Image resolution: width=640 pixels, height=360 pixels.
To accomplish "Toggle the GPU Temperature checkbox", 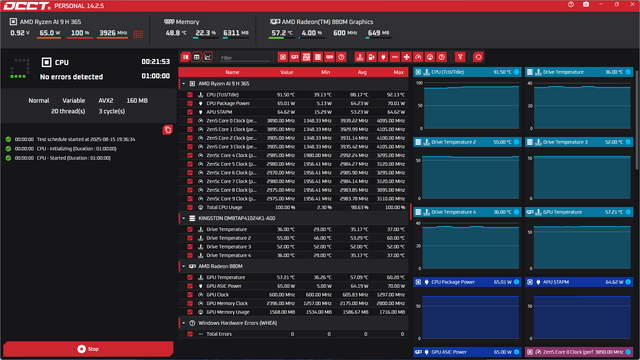I will point(190,277).
